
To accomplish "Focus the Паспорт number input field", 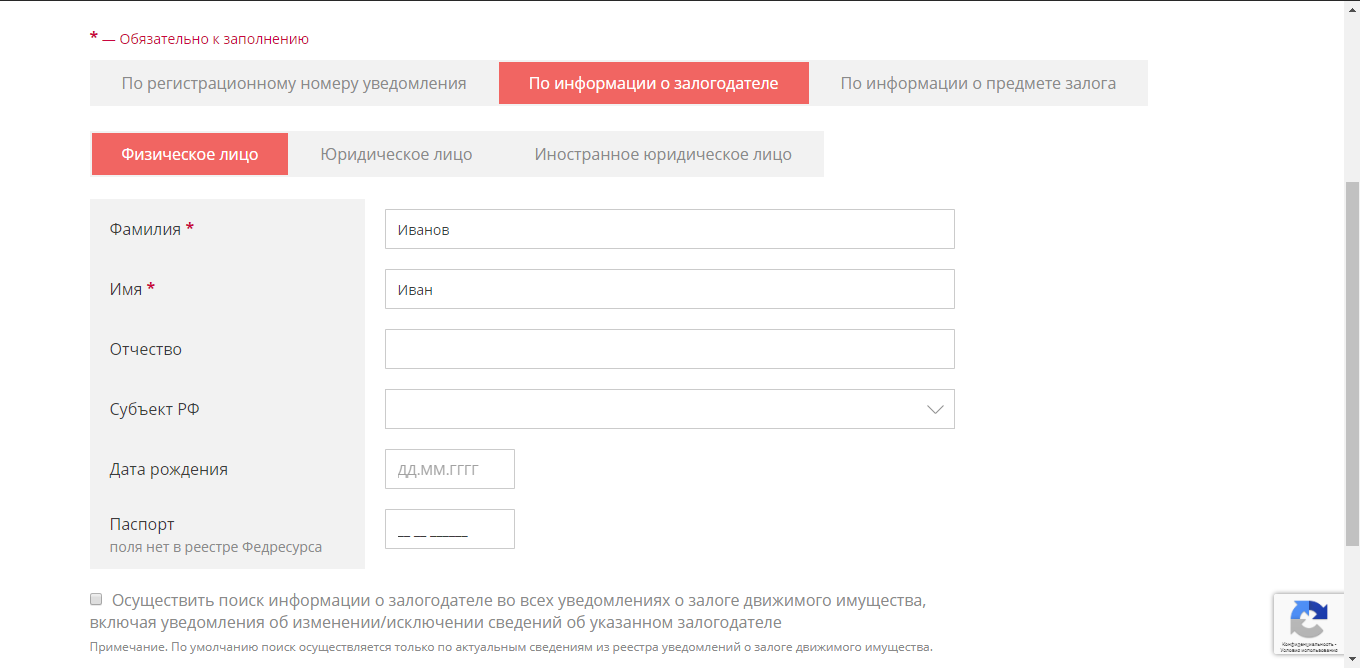I will click(449, 529).
